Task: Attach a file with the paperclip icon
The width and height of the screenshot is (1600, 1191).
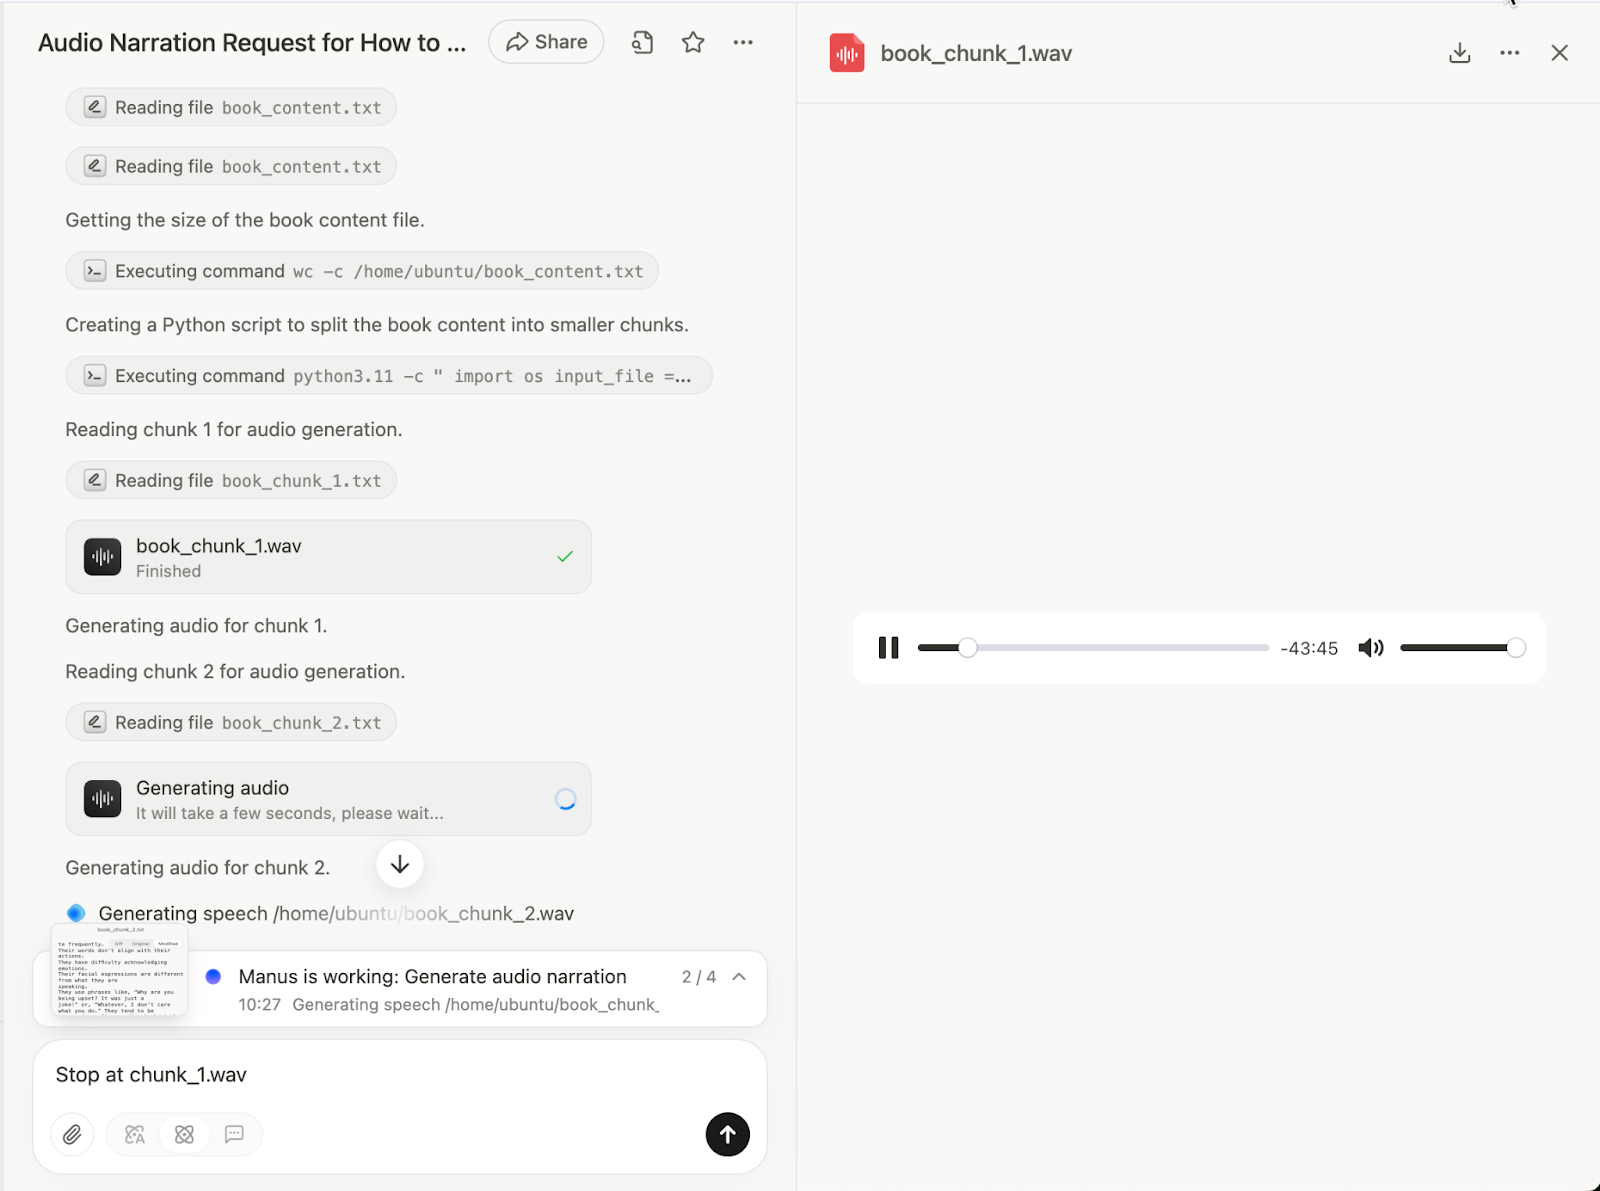Action: [72, 1134]
